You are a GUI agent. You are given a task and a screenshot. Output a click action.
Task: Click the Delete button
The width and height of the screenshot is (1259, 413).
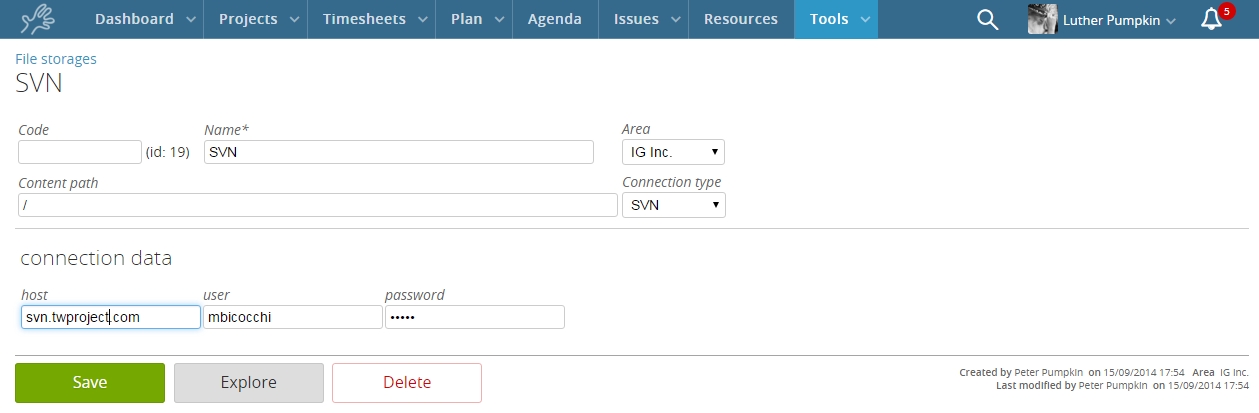click(x=407, y=382)
